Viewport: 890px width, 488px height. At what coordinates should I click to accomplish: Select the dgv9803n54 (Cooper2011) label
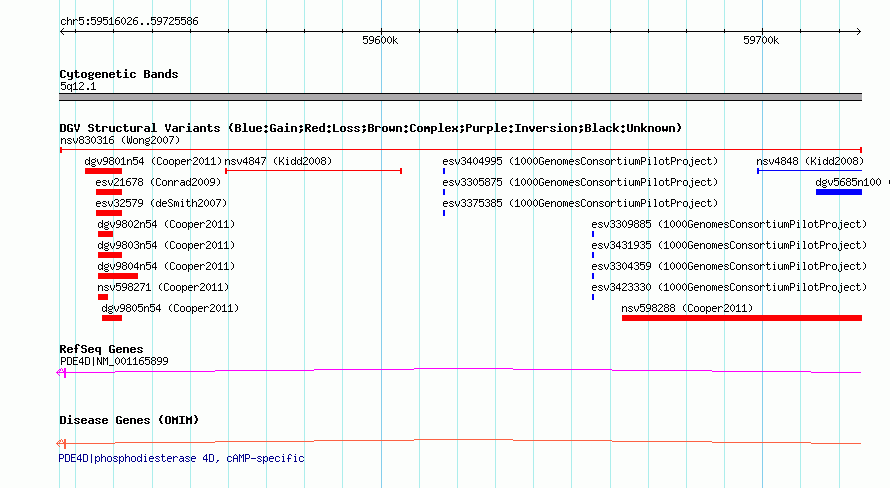tap(166, 245)
